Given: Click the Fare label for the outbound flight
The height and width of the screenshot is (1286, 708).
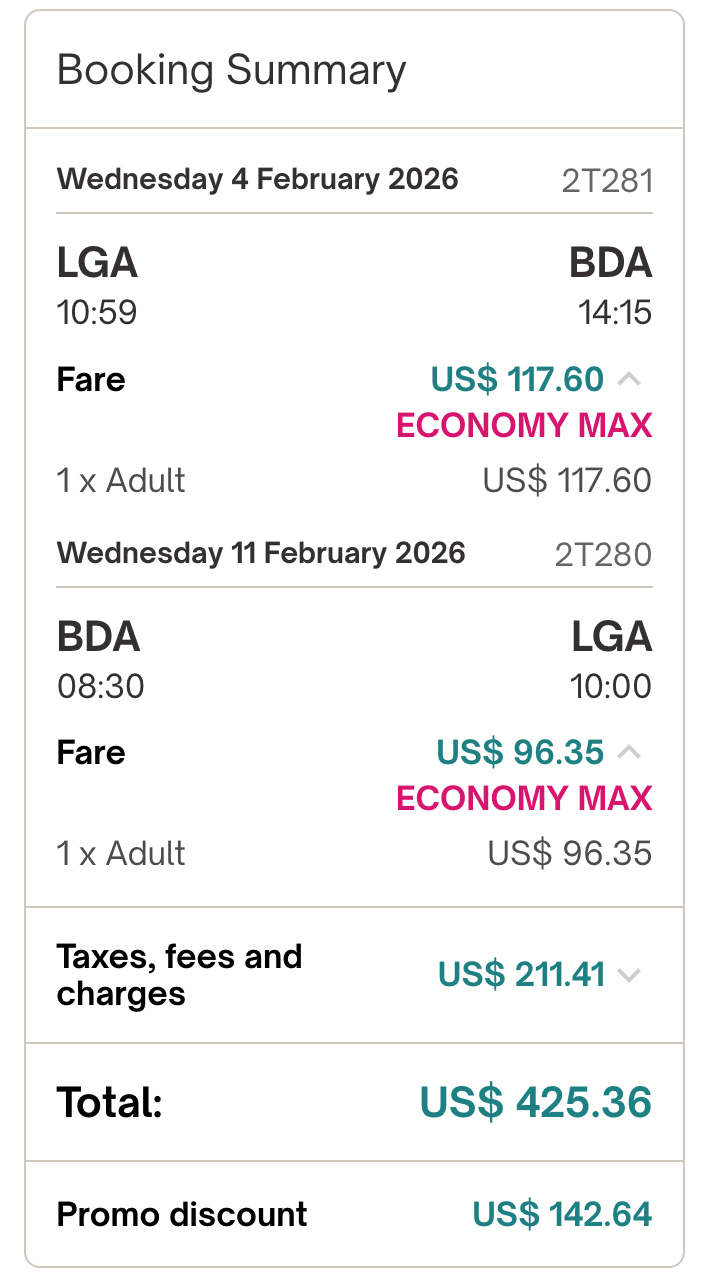Looking at the screenshot, I should click(90, 380).
